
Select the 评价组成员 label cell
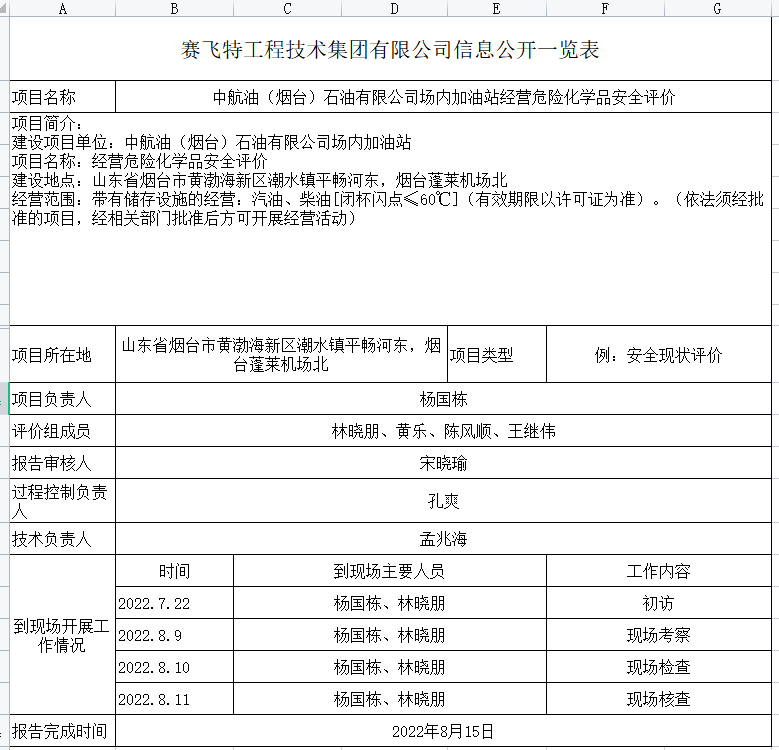click(63, 431)
